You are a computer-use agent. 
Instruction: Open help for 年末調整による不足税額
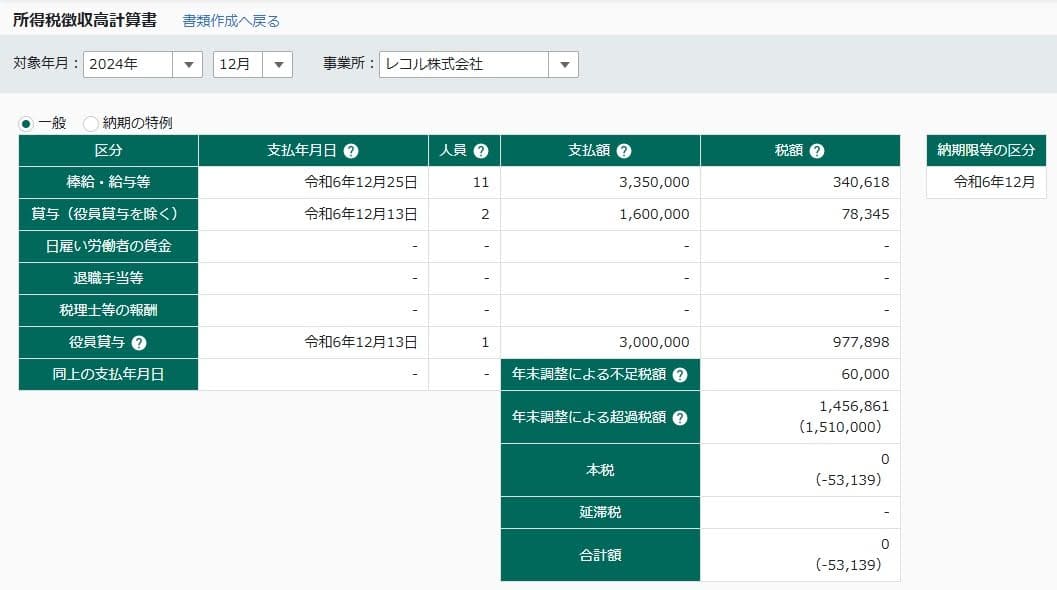coord(680,375)
